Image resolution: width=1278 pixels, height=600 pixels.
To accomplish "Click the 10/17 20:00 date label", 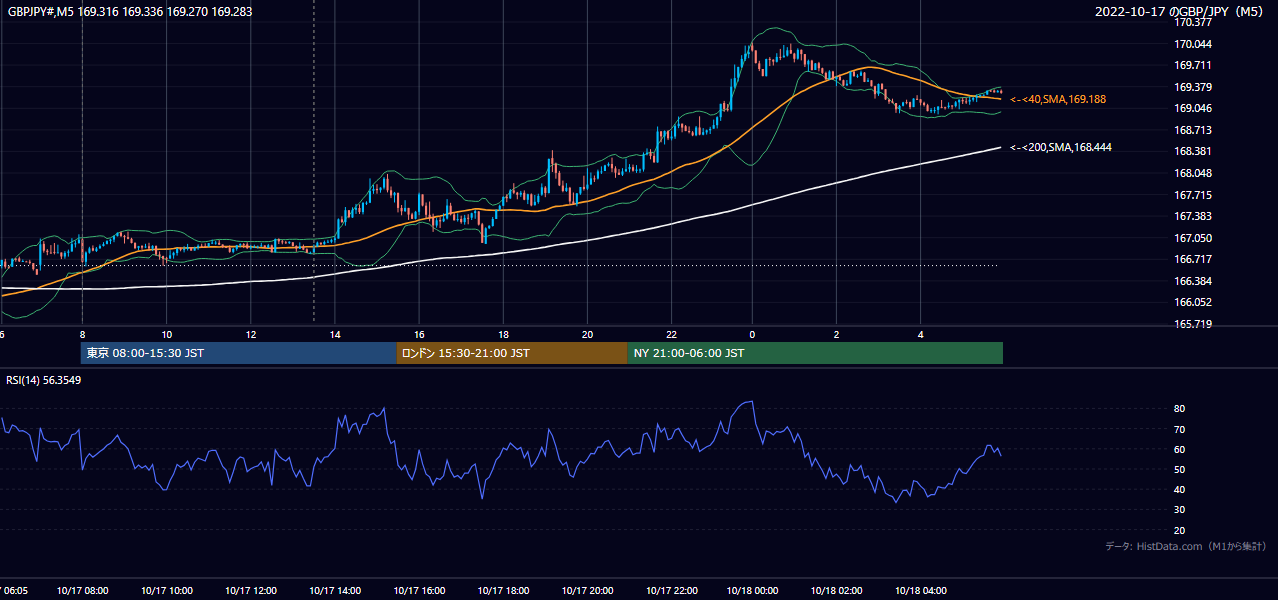I will pyautogui.click(x=587, y=591).
